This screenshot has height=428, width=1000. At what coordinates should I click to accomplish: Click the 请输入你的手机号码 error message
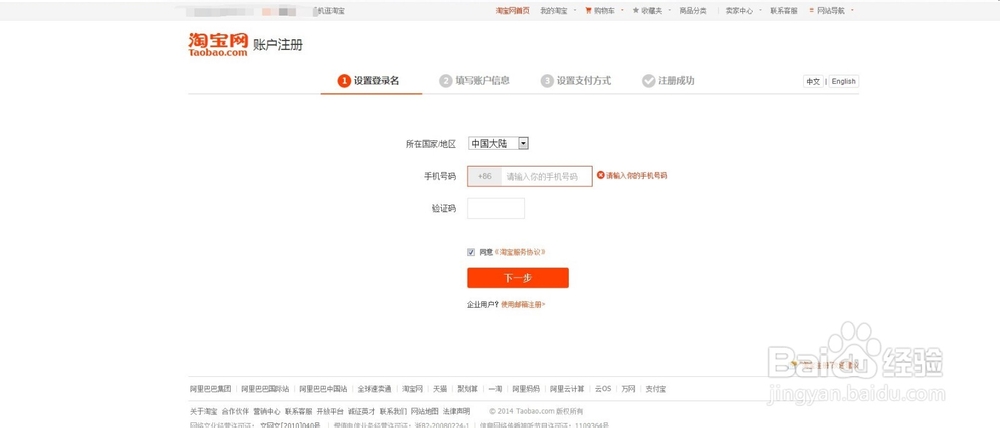pyautogui.click(x=636, y=175)
